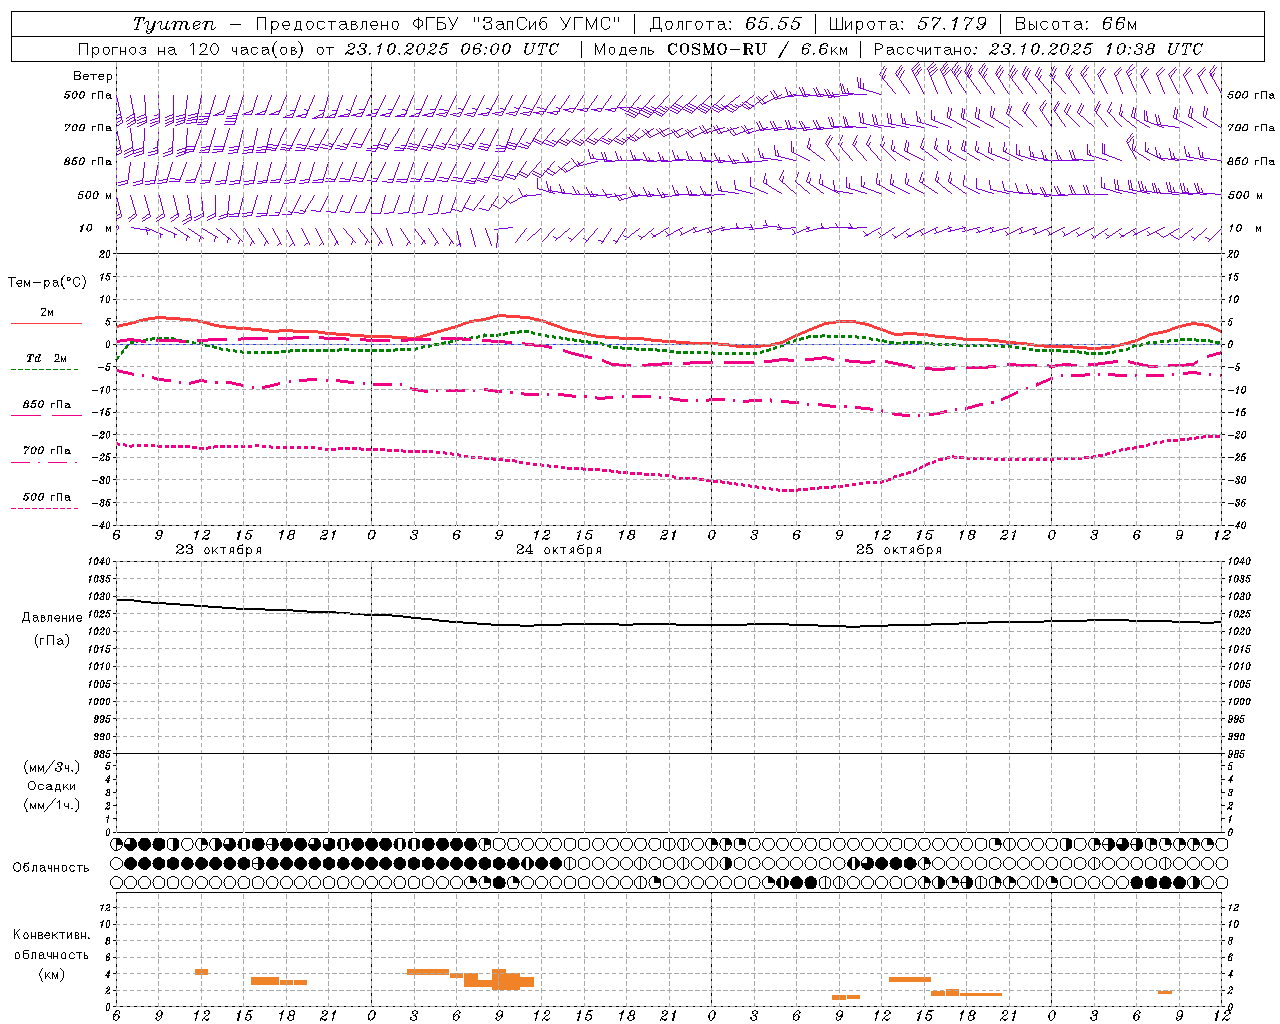
Task: Click the "Осадки" precipitation label
Action: pyautogui.click(x=52, y=786)
